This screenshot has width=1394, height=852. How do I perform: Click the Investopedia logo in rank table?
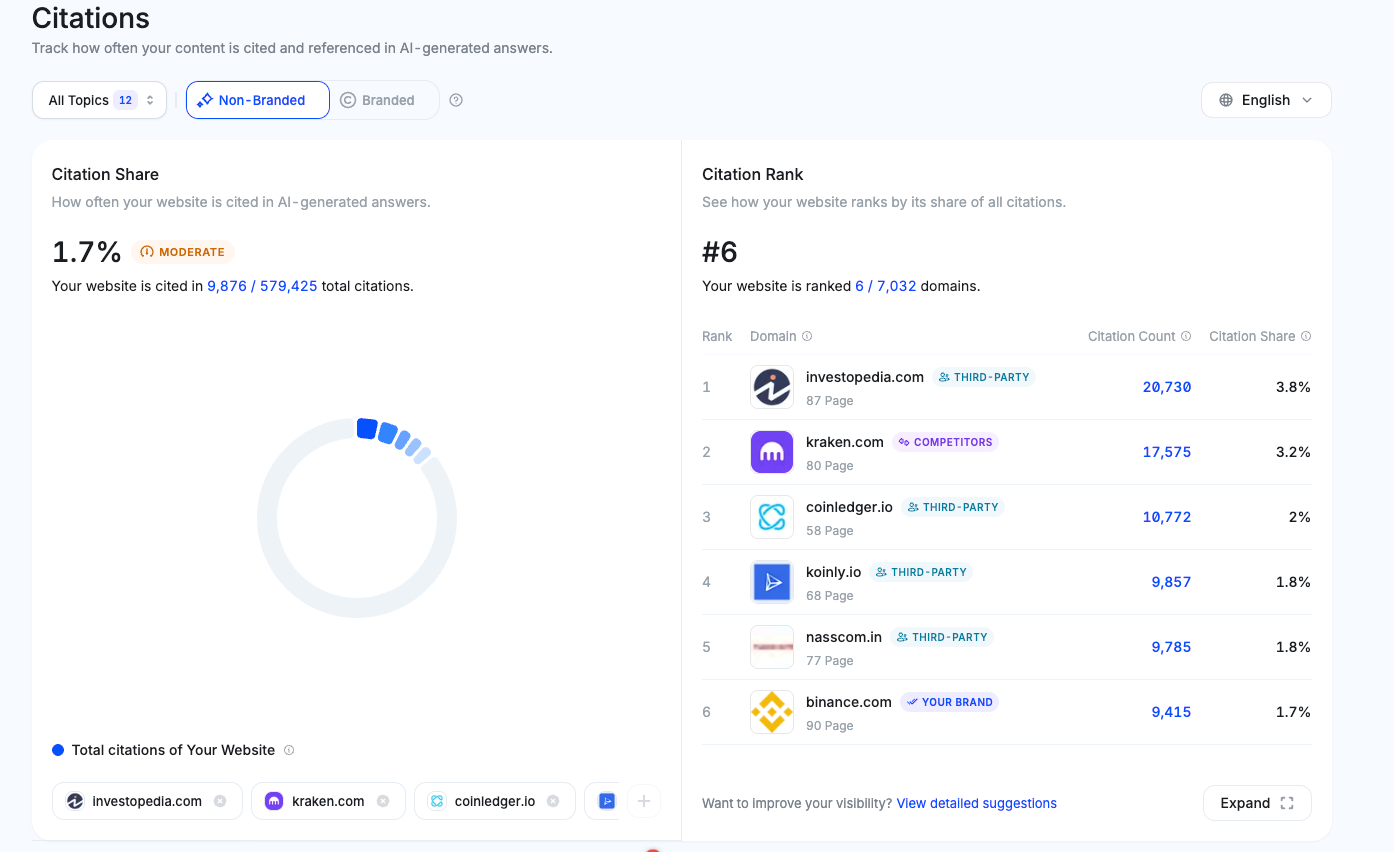tap(771, 387)
